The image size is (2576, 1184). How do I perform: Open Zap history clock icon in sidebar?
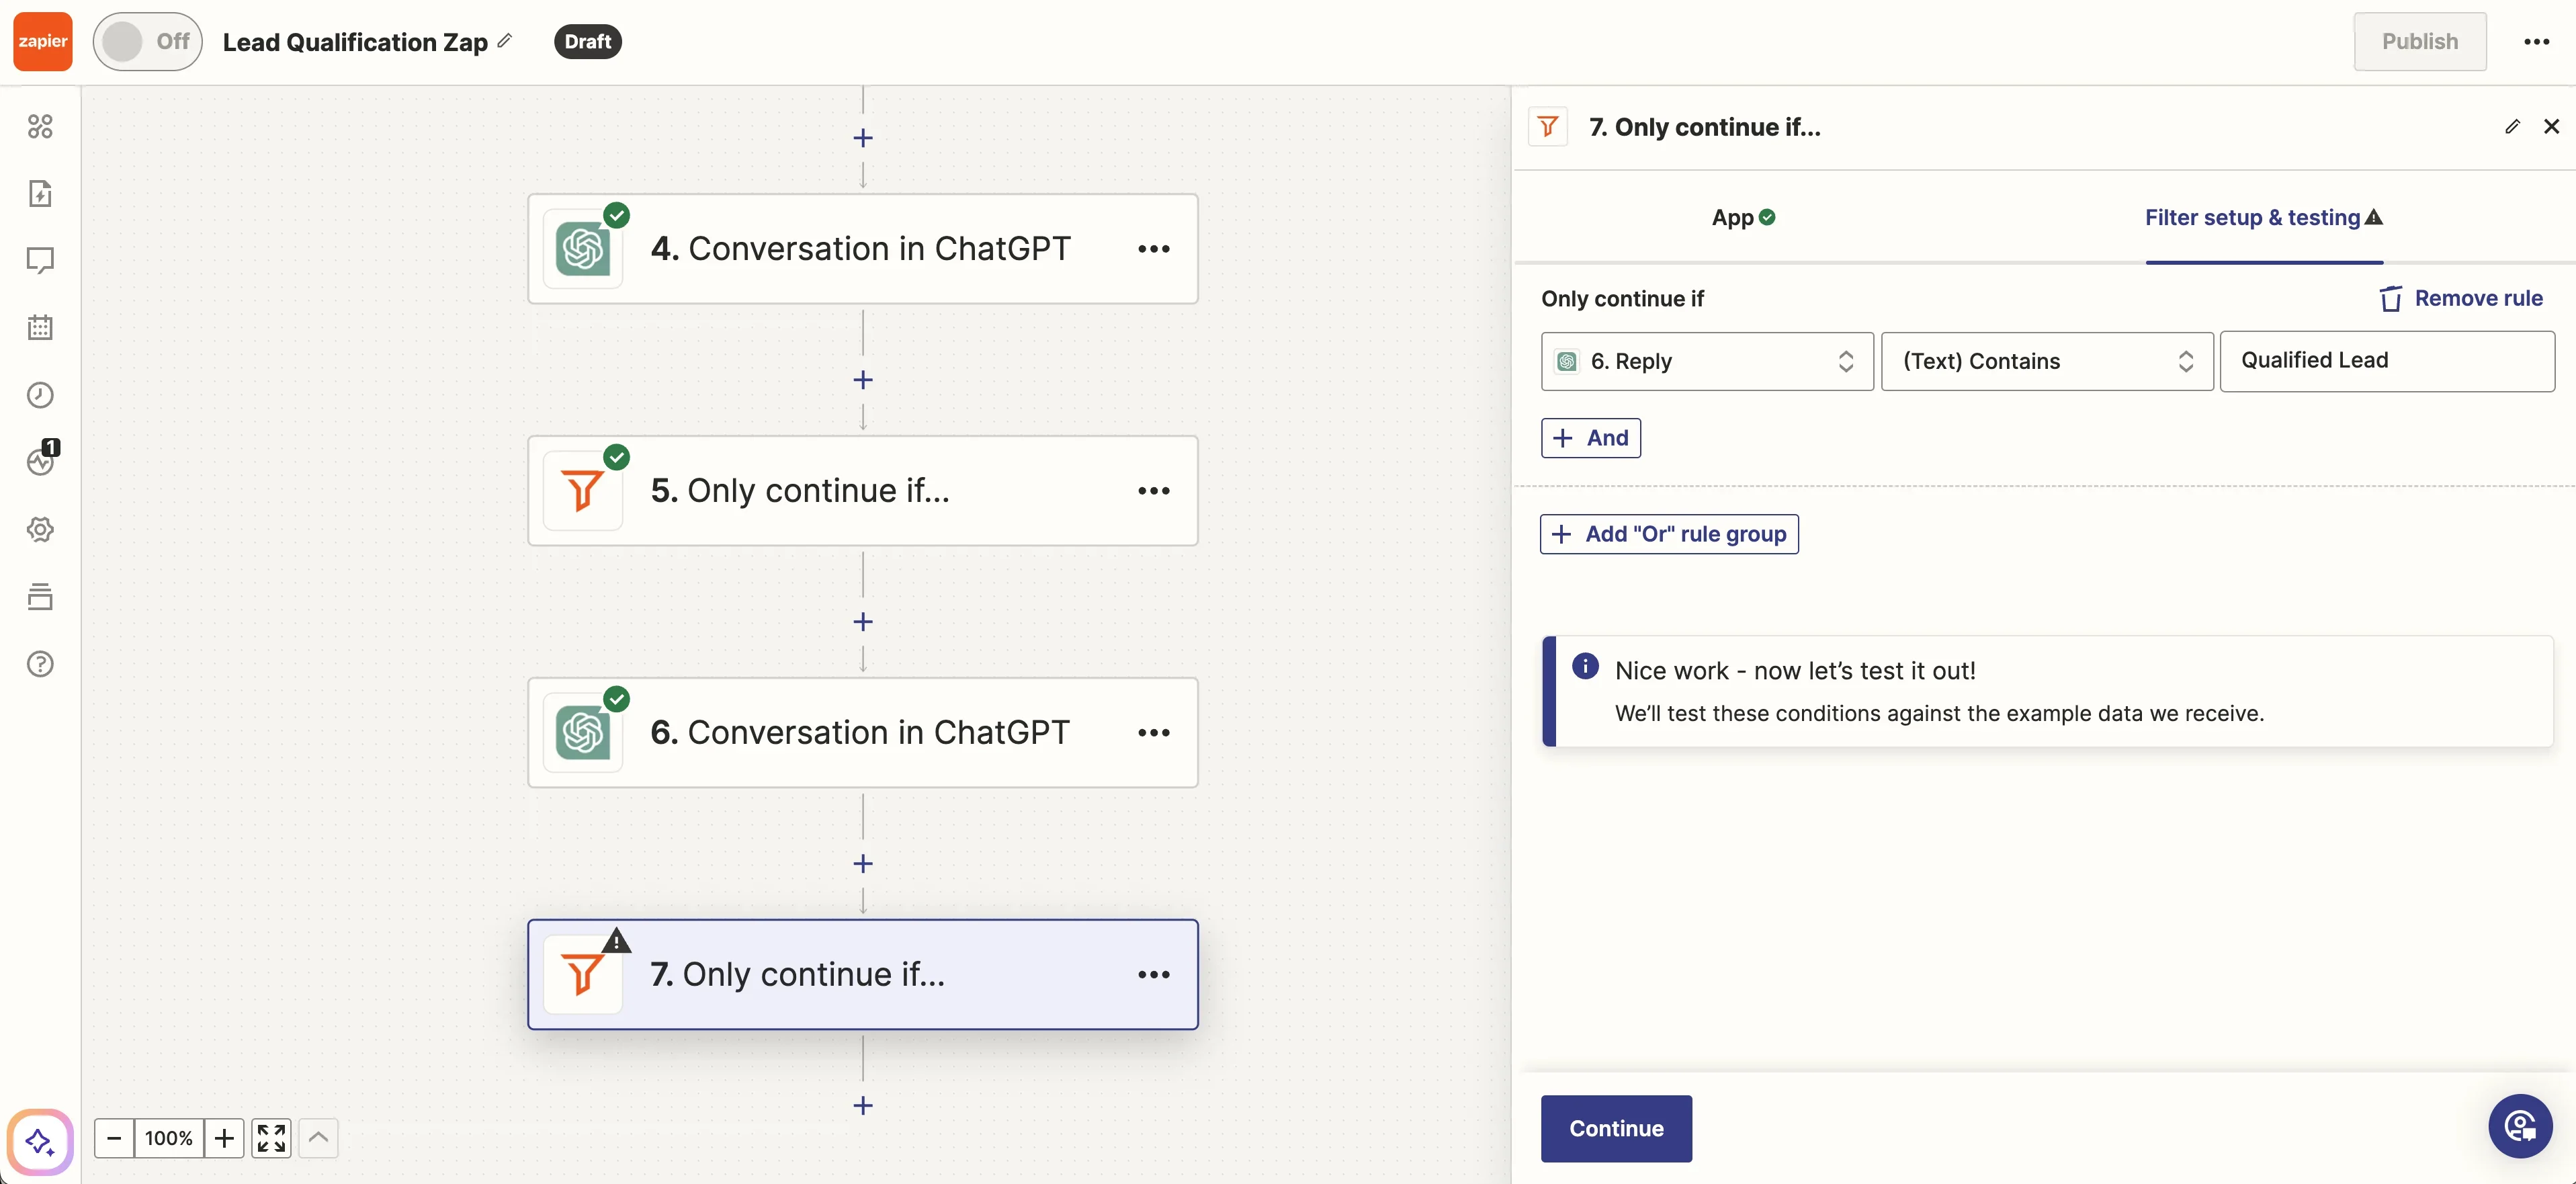point(40,395)
